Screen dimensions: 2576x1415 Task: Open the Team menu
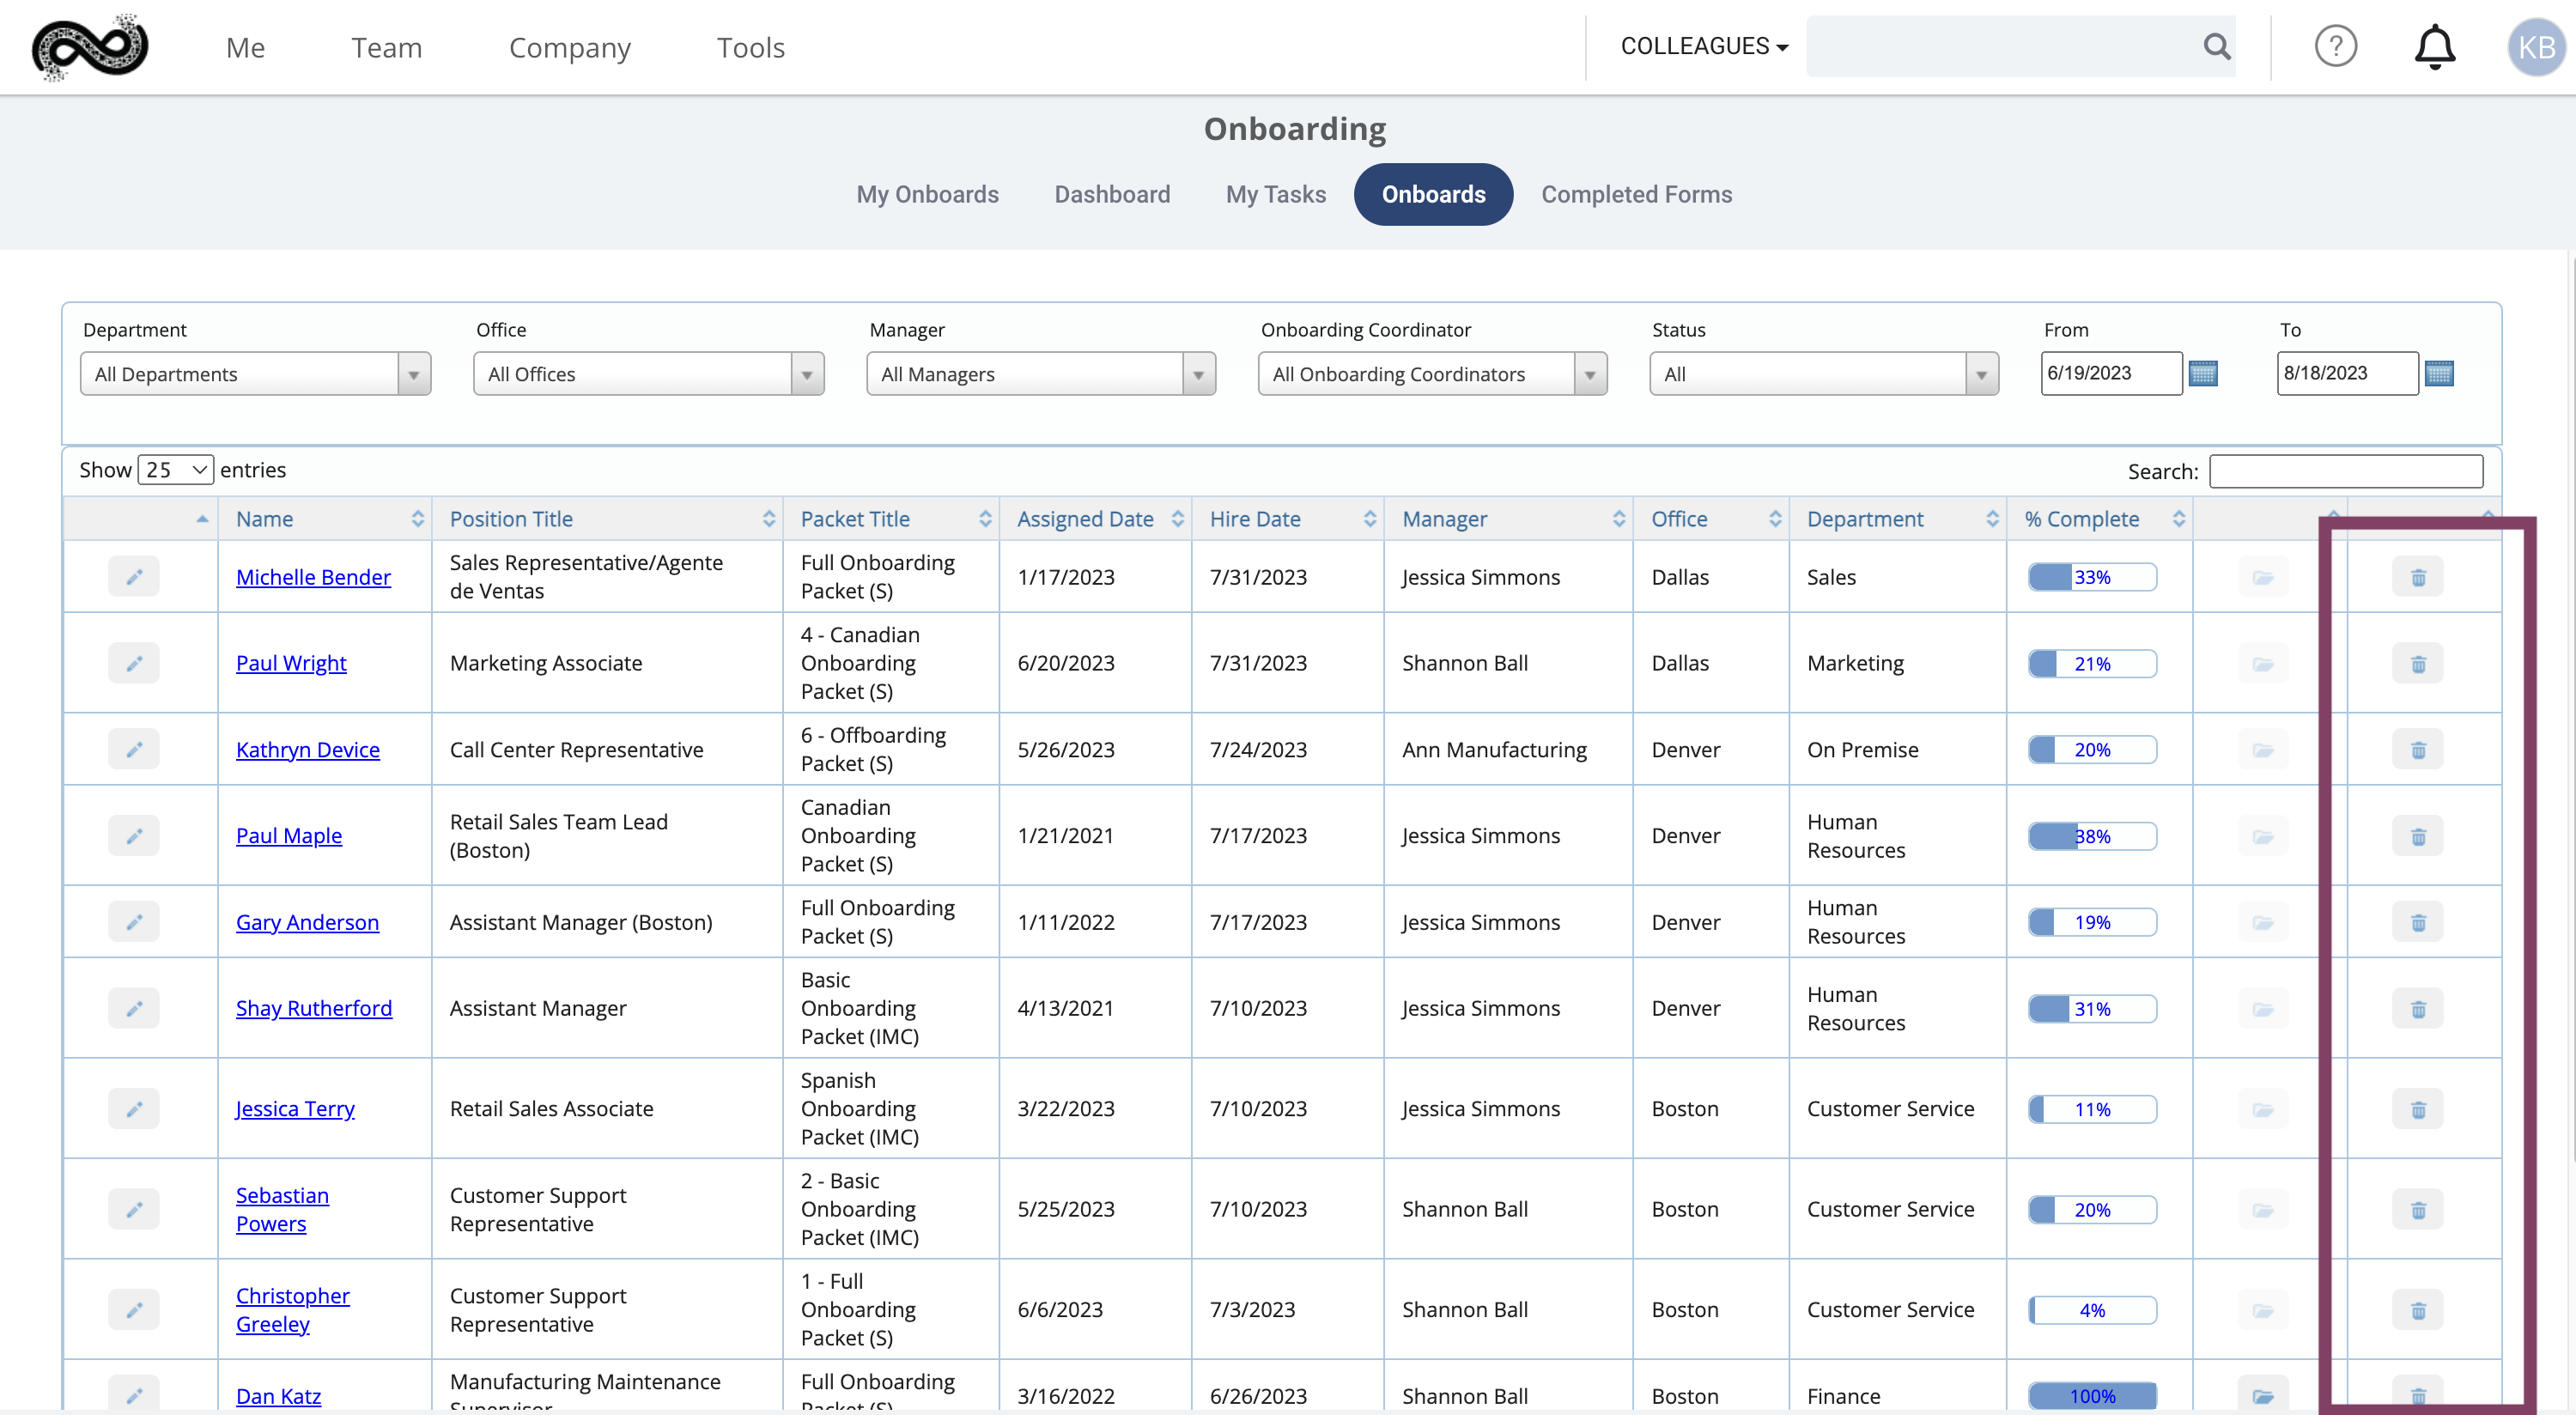click(x=386, y=47)
